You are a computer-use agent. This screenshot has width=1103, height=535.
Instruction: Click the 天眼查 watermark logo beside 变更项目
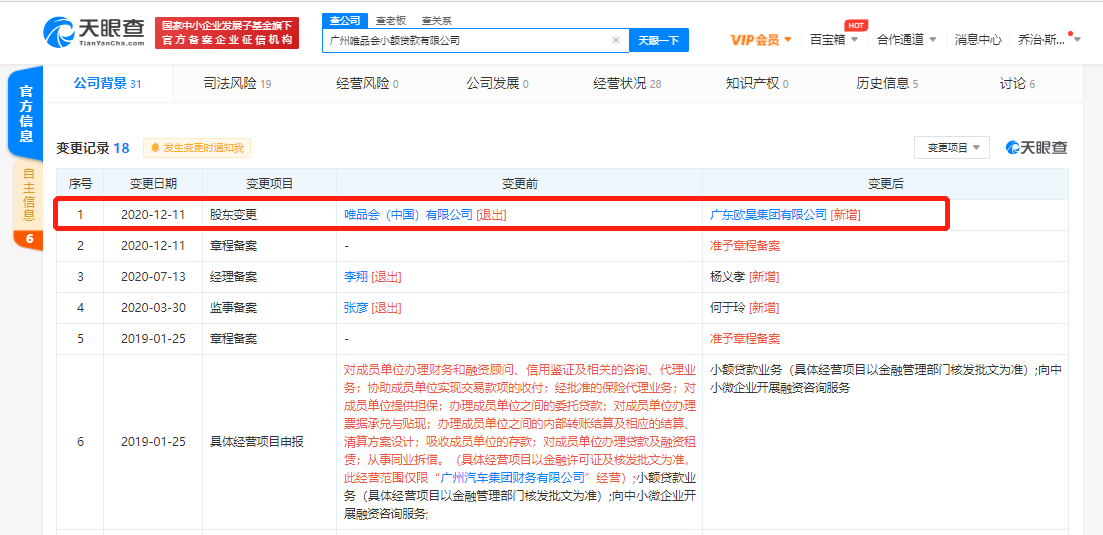click(1036, 148)
